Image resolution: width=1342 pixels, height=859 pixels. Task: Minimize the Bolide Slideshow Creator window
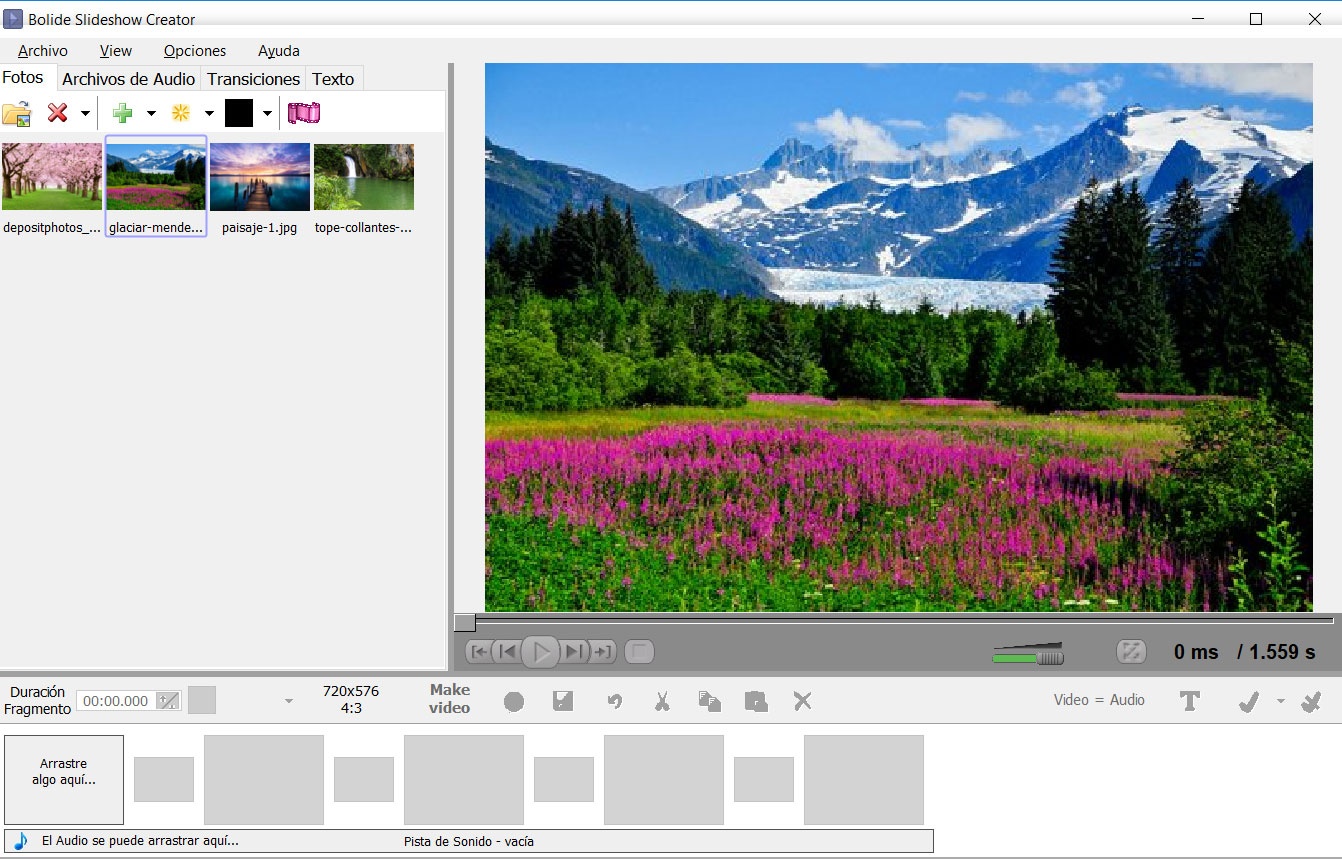(x=1196, y=19)
